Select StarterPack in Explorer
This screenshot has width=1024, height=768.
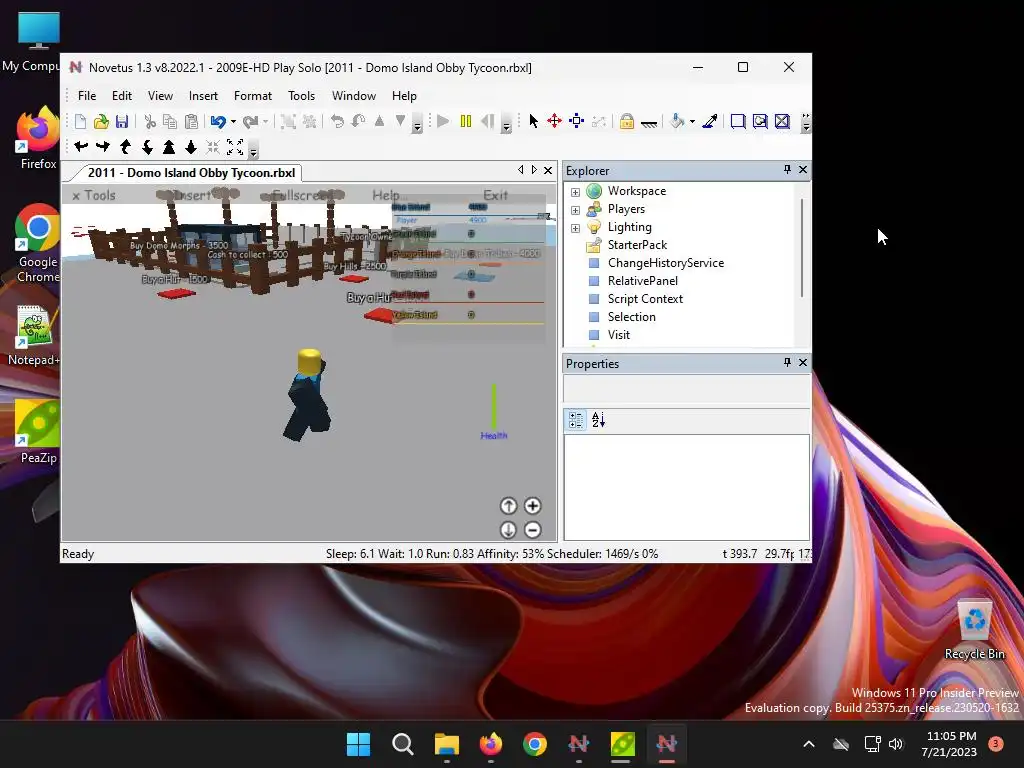point(637,245)
